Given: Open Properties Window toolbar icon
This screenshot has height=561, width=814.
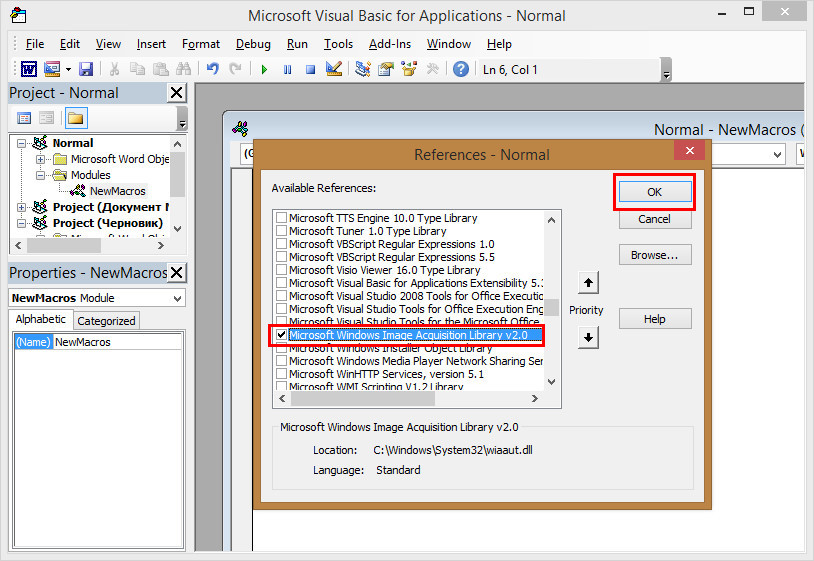Looking at the screenshot, I should pyautogui.click(x=386, y=69).
